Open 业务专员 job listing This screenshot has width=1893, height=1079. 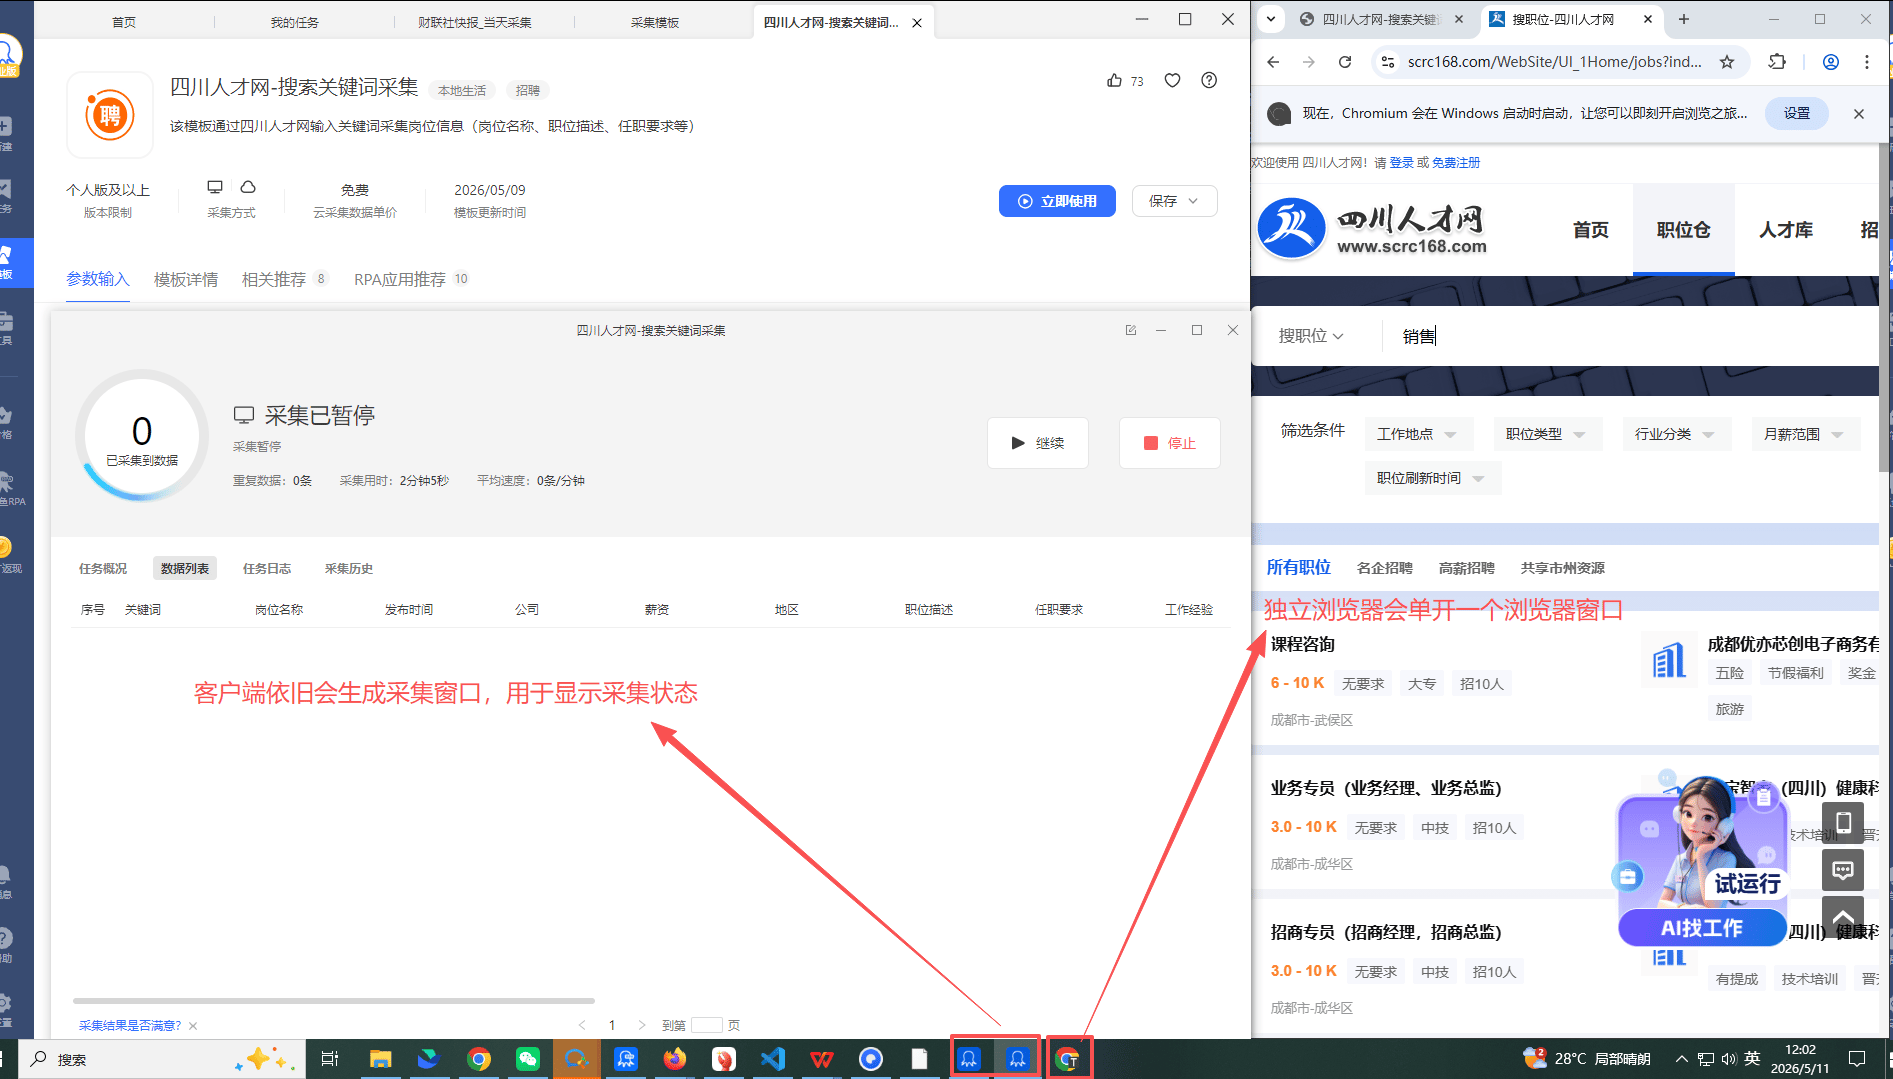tap(1386, 788)
